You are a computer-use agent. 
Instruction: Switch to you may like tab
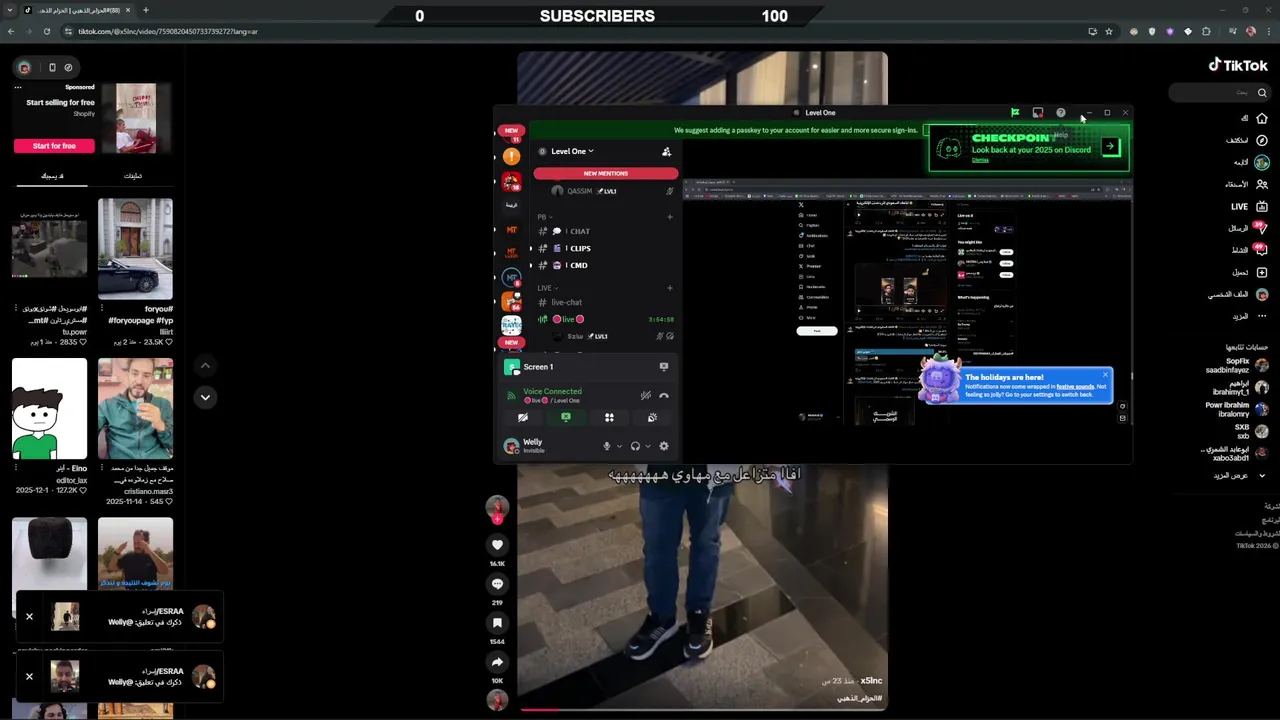click(52, 176)
